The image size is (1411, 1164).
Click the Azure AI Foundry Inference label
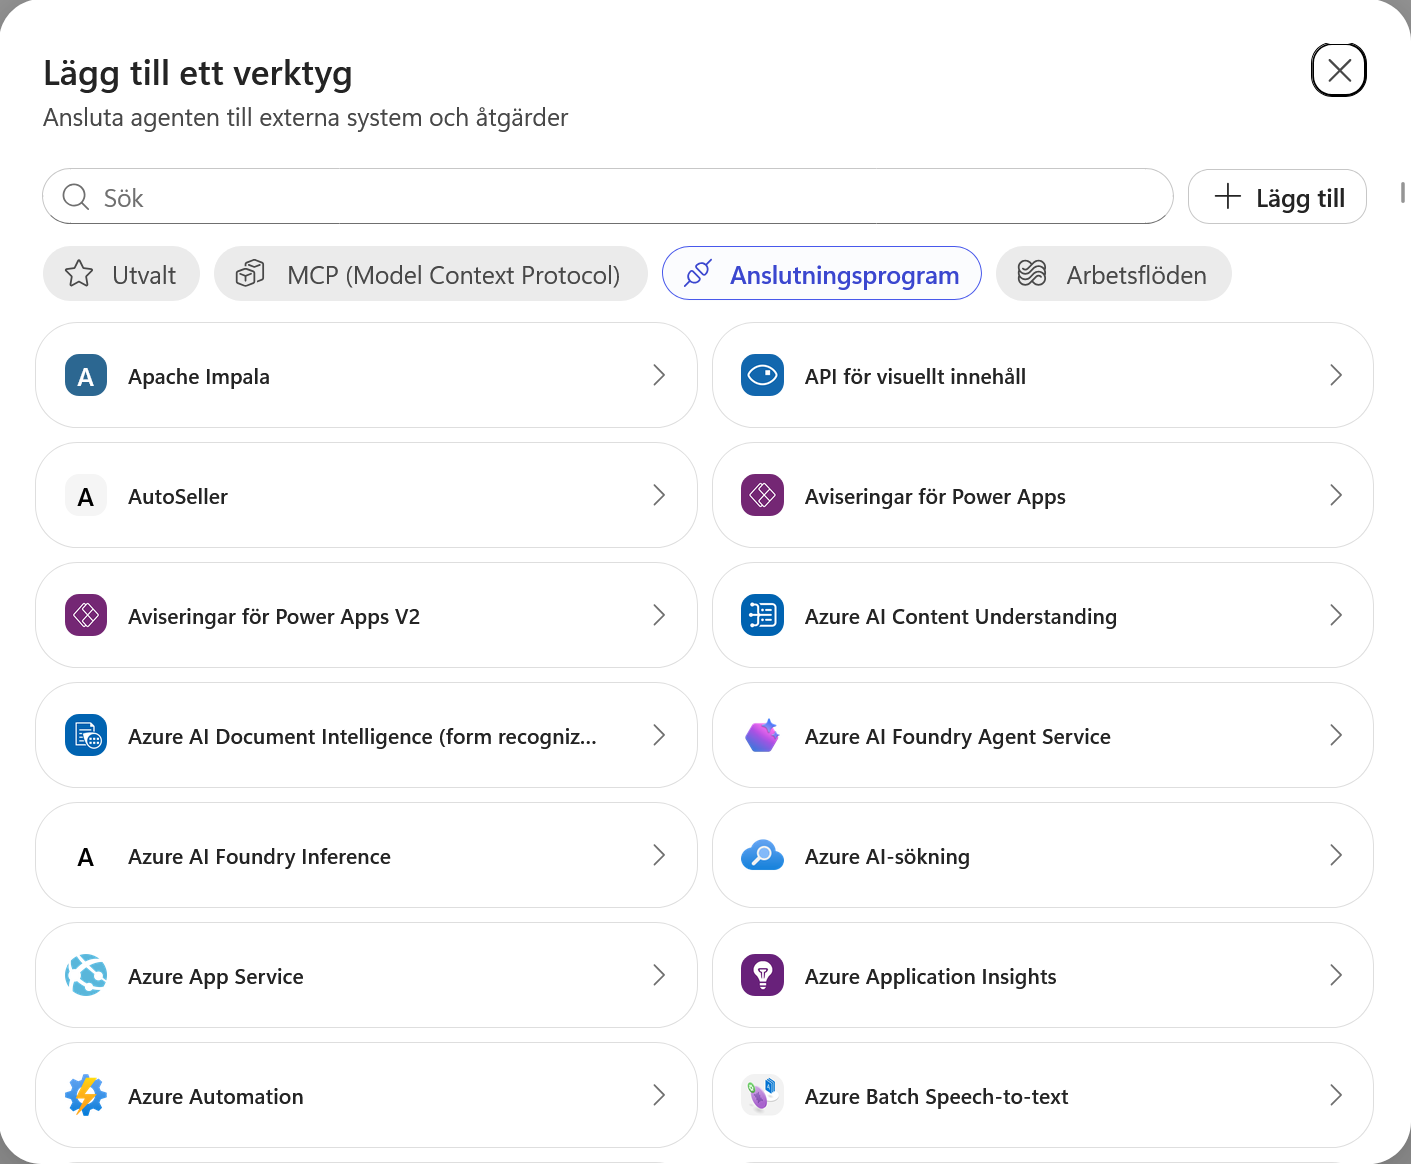[259, 857]
